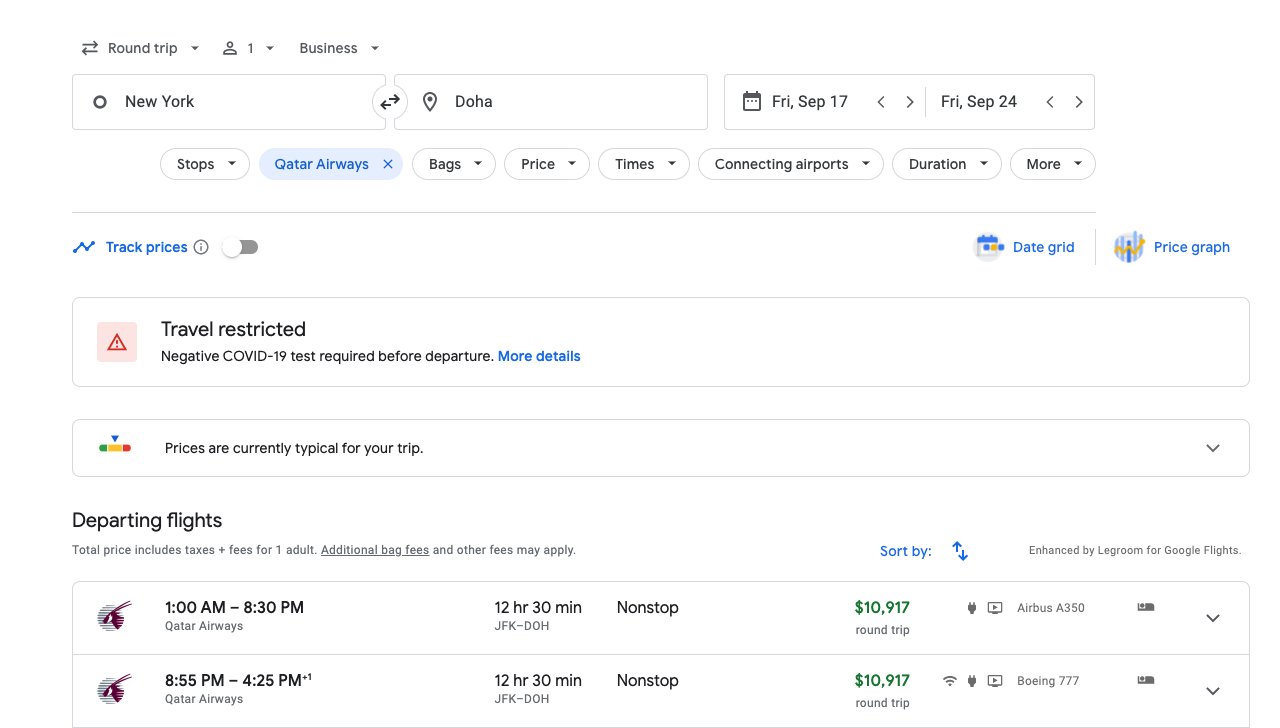Viewport: 1280px width, 728px height.
Task: Click the price level indicator icon
Action: point(115,446)
